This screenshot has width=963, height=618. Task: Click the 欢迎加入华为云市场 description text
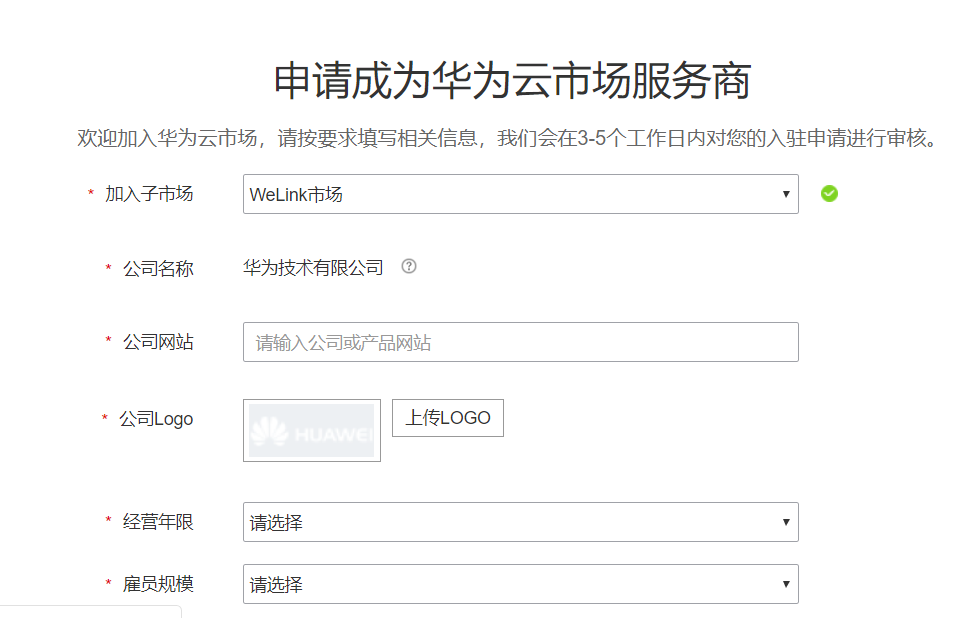click(507, 138)
